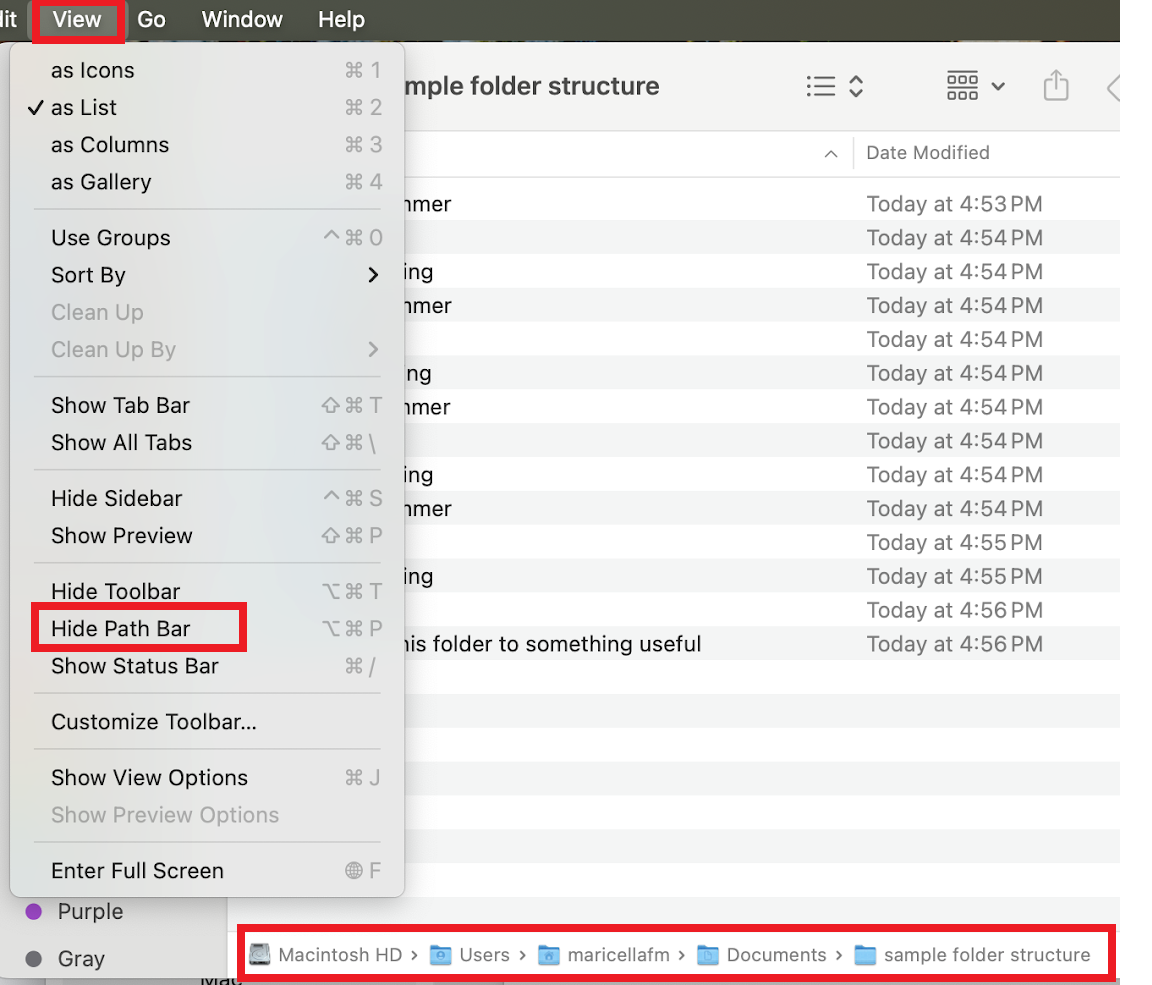Click the Gray tag label in sidebar
Screen dimensions: 1152x985
click(81, 959)
